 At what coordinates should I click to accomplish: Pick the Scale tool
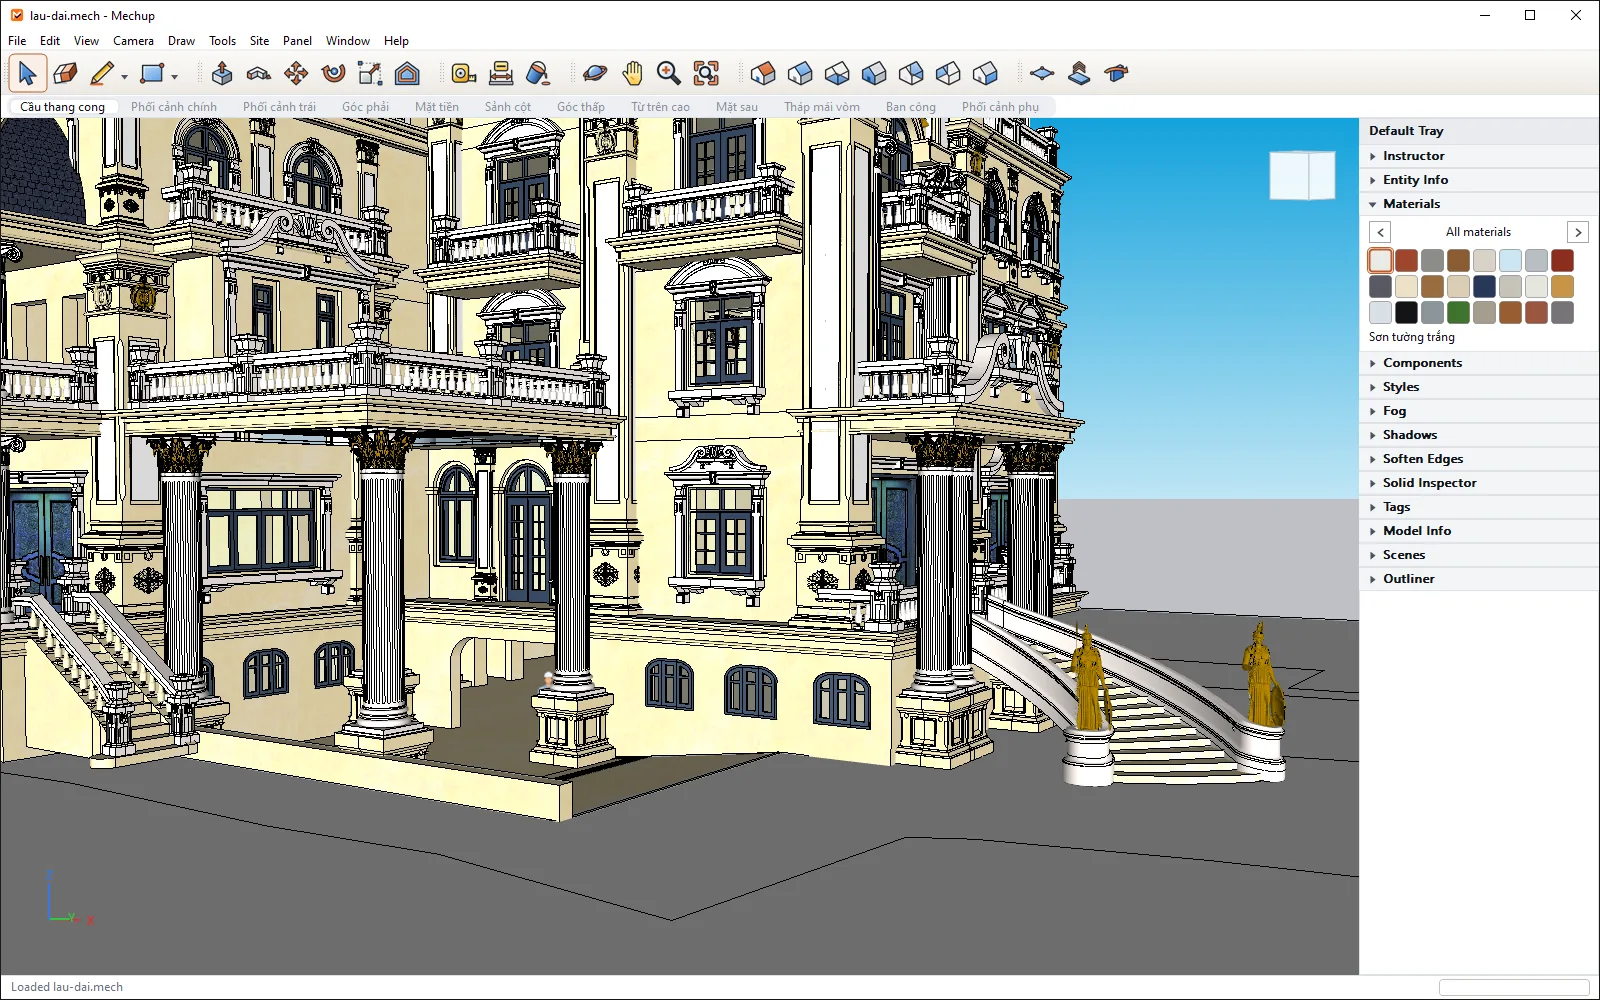(x=370, y=73)
